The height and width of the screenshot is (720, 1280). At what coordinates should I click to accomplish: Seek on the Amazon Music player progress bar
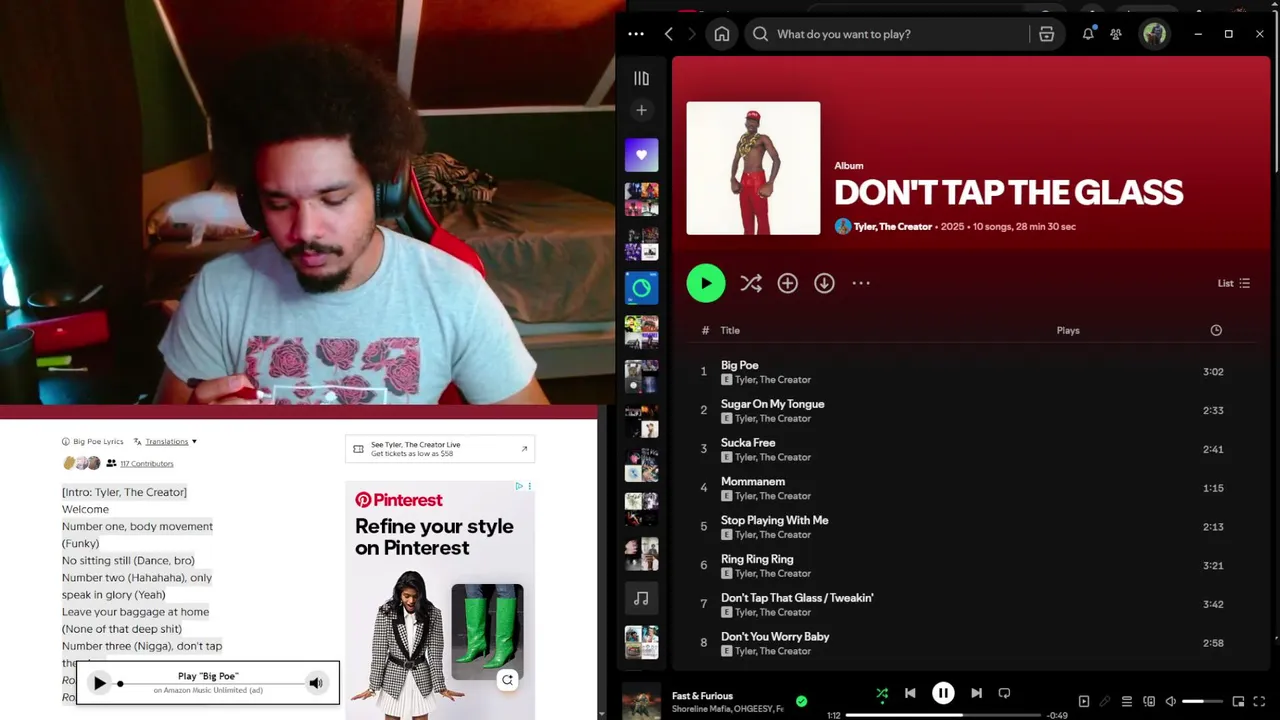[x=211, y=684]
